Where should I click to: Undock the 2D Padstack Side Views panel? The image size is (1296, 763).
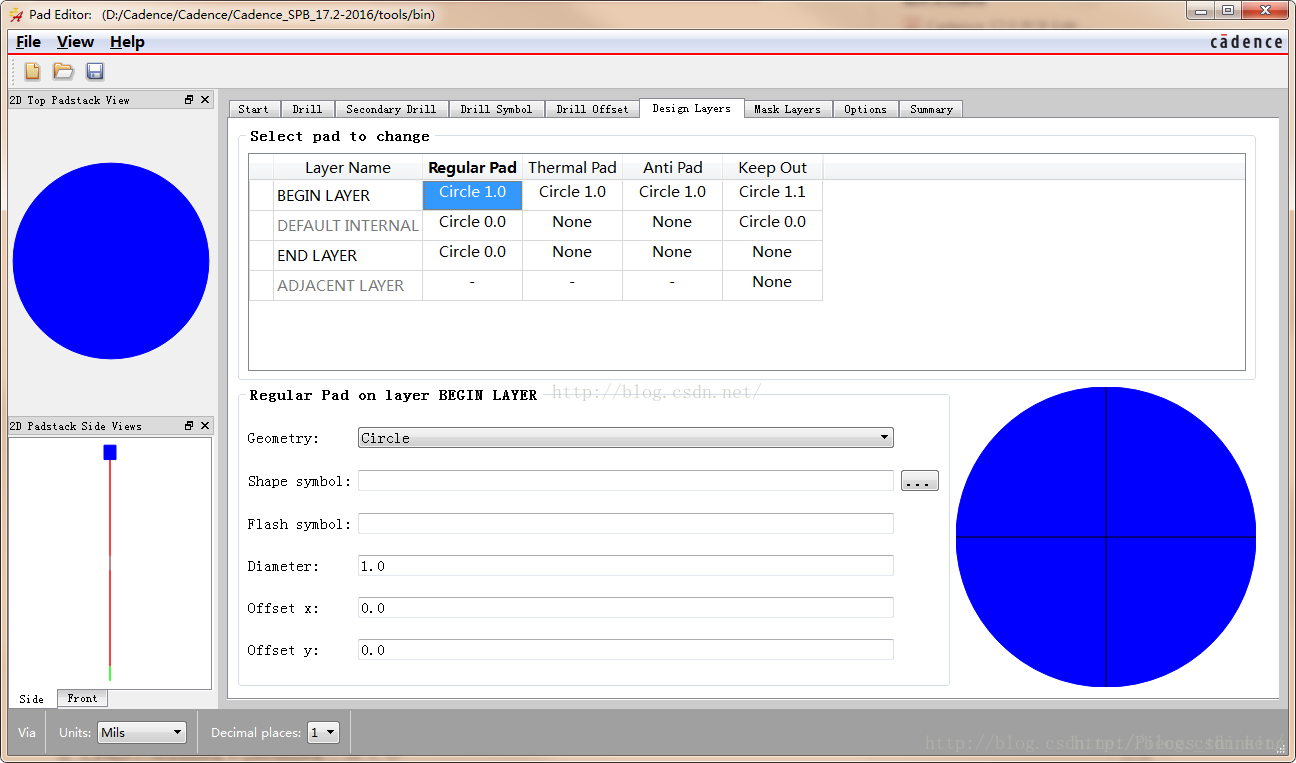189,426
